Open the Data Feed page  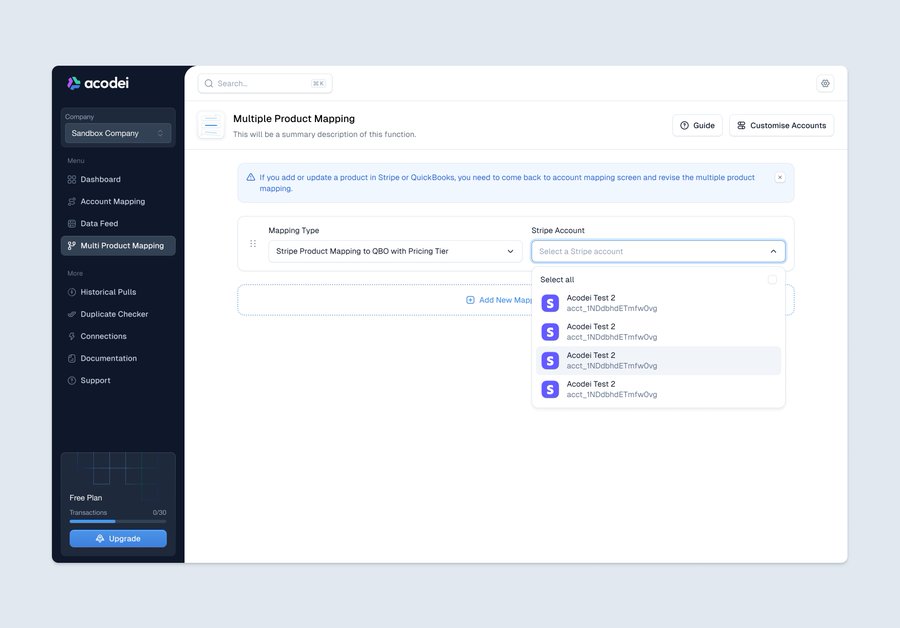[x=118, y=223]
